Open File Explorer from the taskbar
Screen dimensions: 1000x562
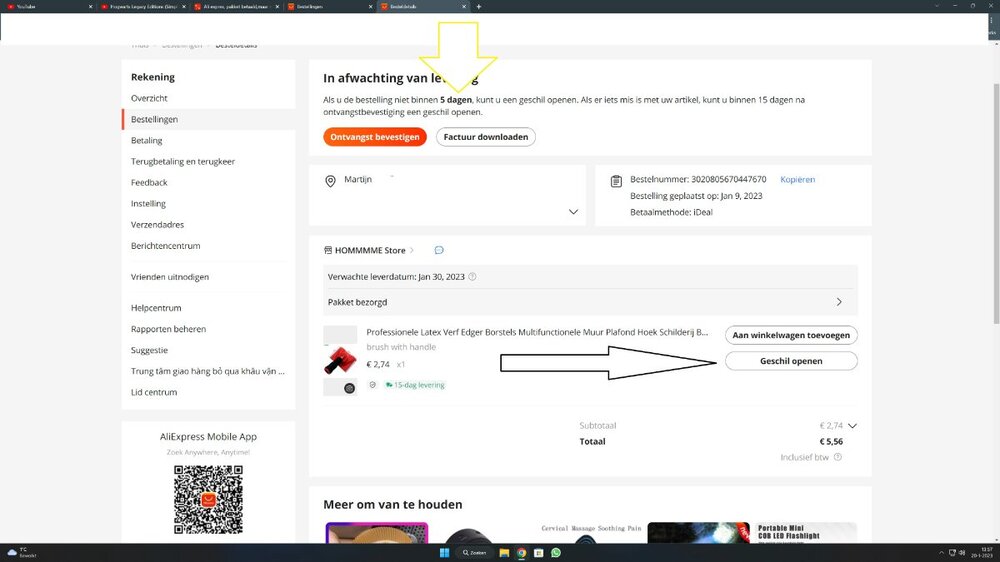tap(505, 552)
